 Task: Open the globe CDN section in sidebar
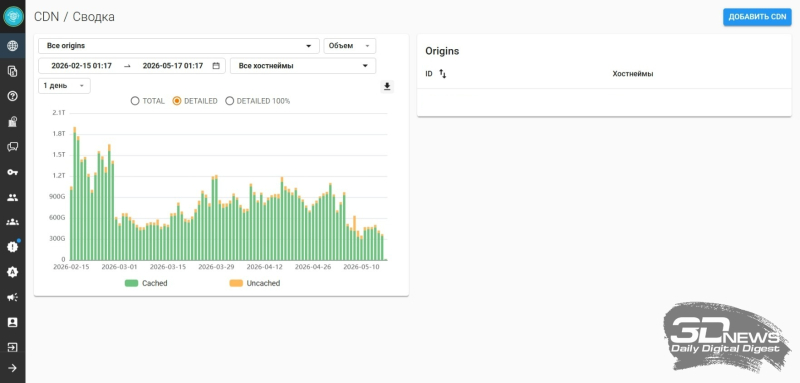pyautogui.click(x=13, y=46)
